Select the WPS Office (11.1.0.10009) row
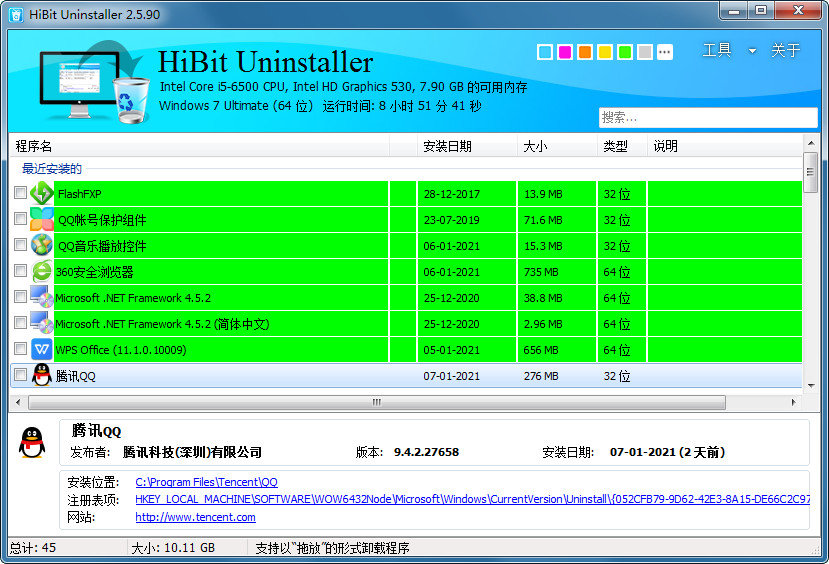 406,350
